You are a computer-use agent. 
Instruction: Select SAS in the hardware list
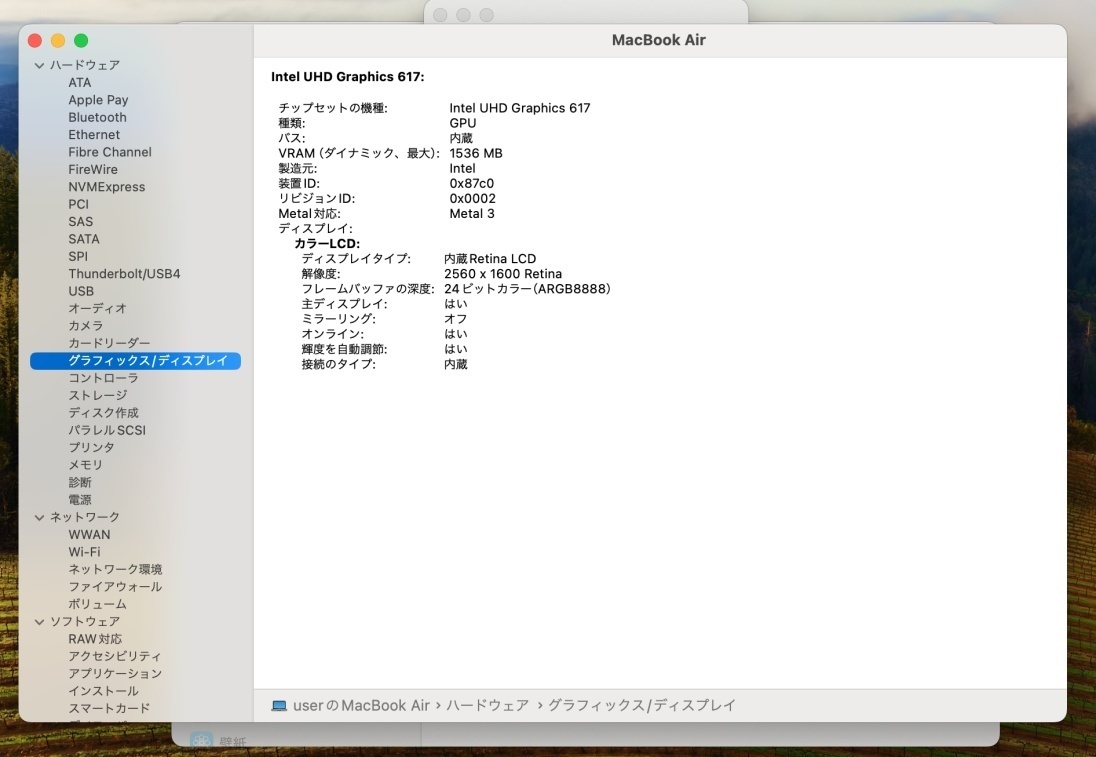click(x=80, y=222)
